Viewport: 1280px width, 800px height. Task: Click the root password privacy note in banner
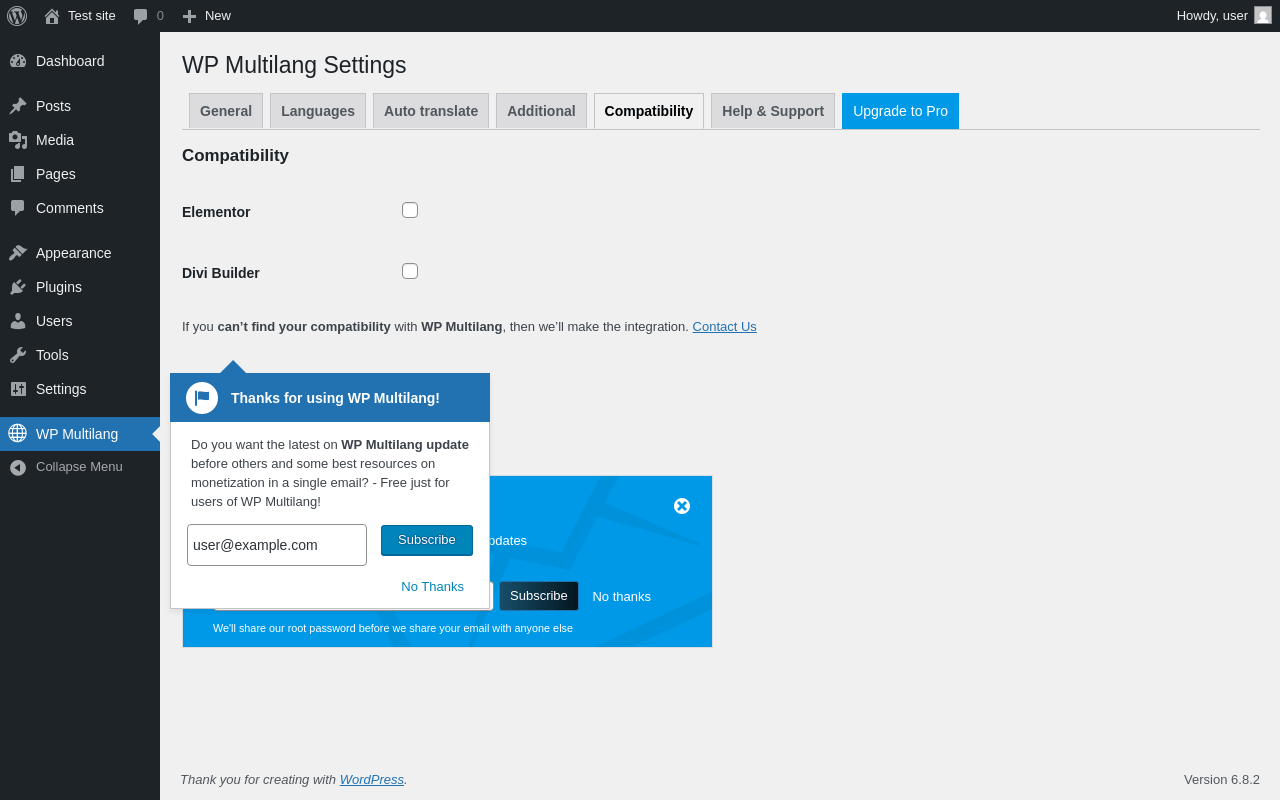[x=393, y=628]
